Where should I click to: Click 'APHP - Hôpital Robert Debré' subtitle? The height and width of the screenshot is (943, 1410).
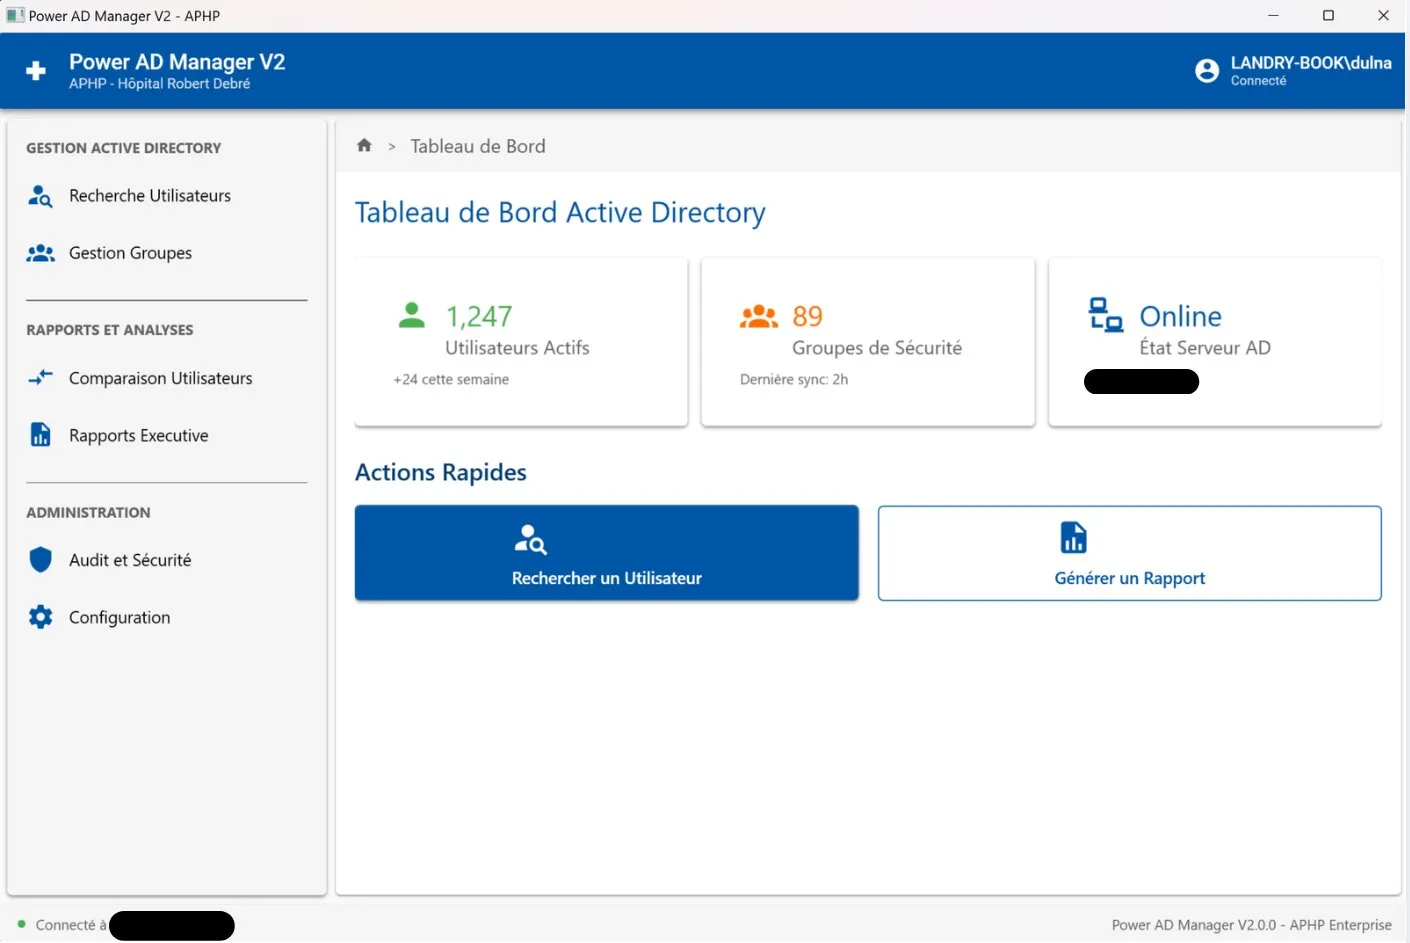point(160,84)
